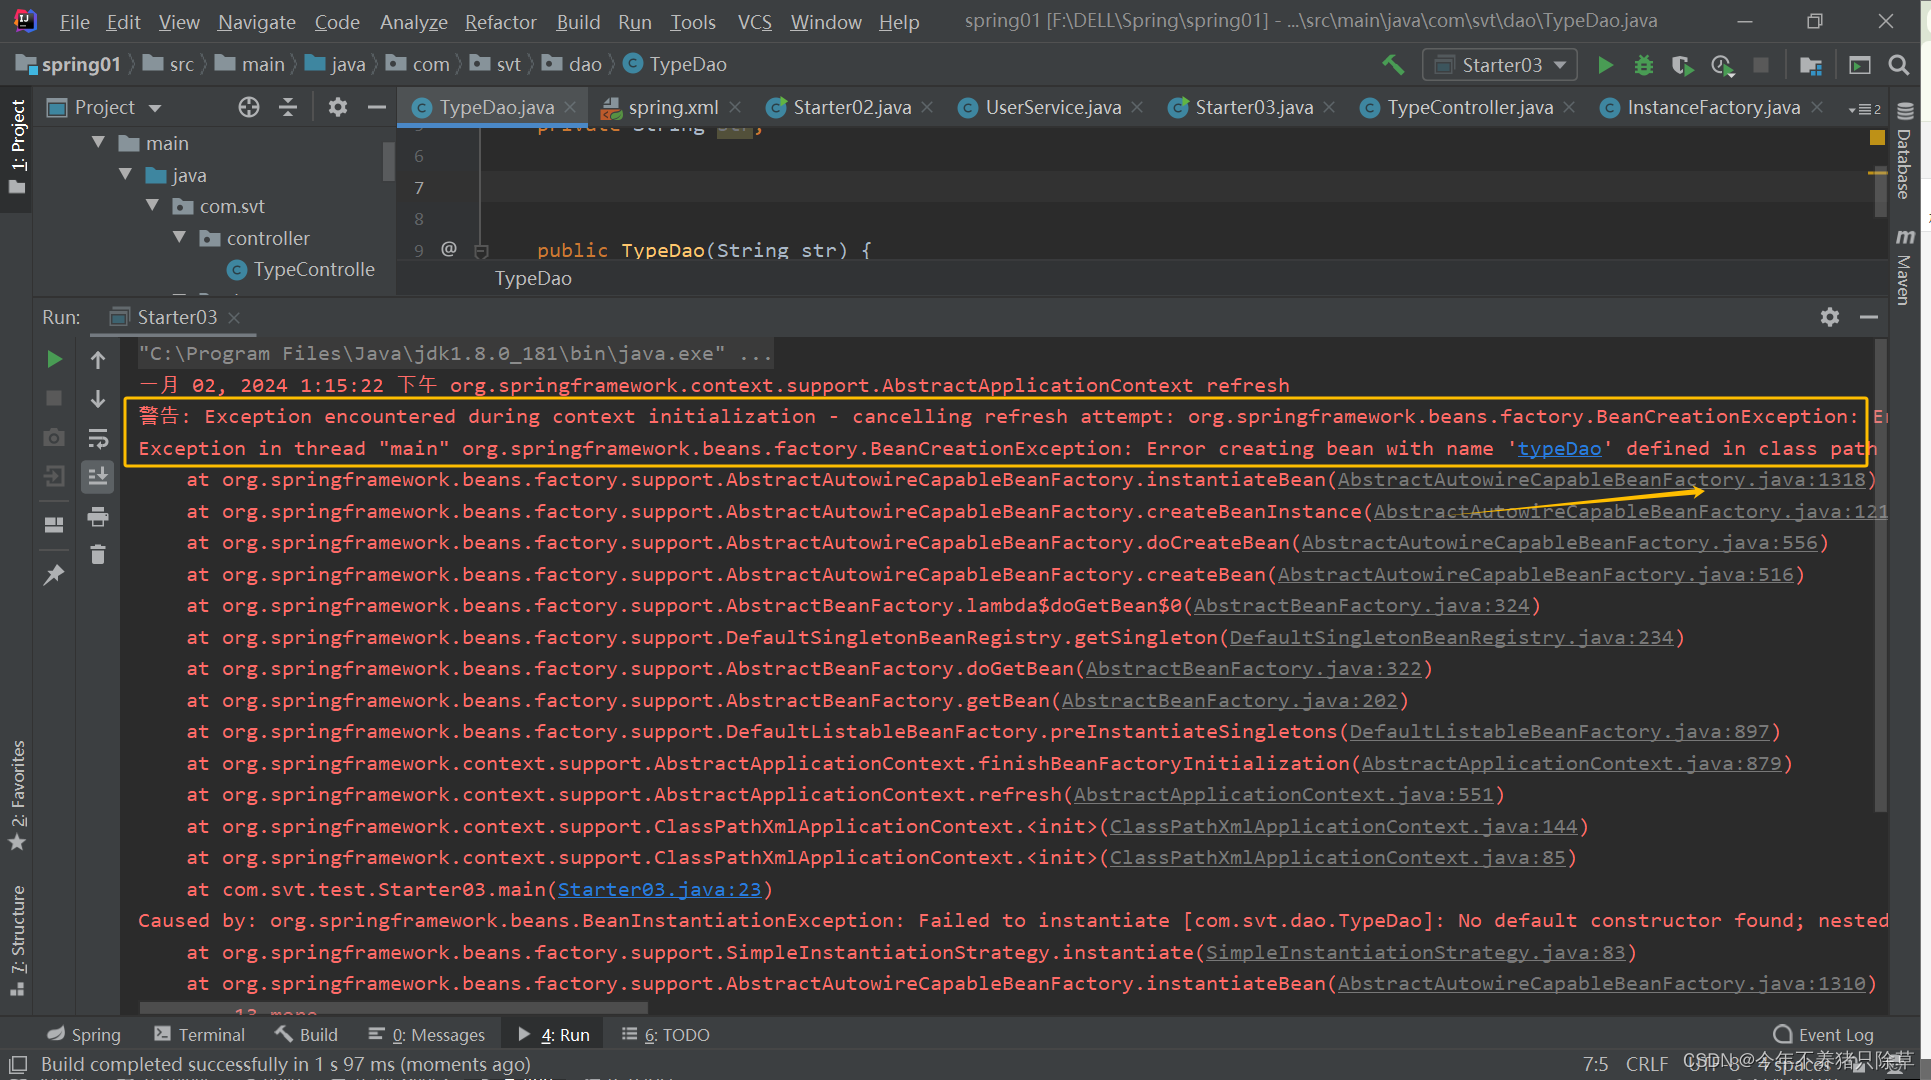Collapse the controller package

(x=180, y=238)
